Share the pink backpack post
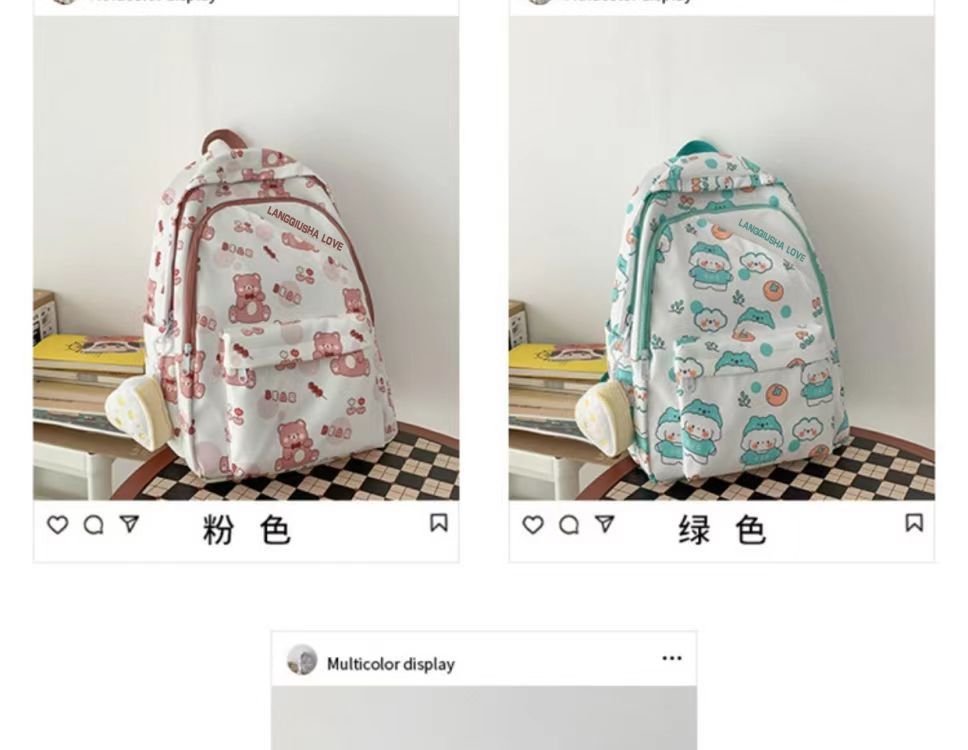 pos(129,524)
